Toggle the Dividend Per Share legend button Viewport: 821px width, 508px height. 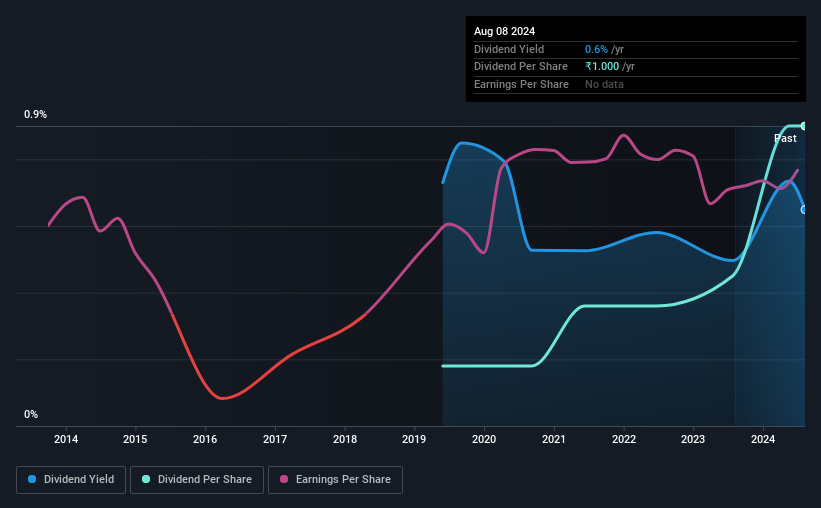197,480
